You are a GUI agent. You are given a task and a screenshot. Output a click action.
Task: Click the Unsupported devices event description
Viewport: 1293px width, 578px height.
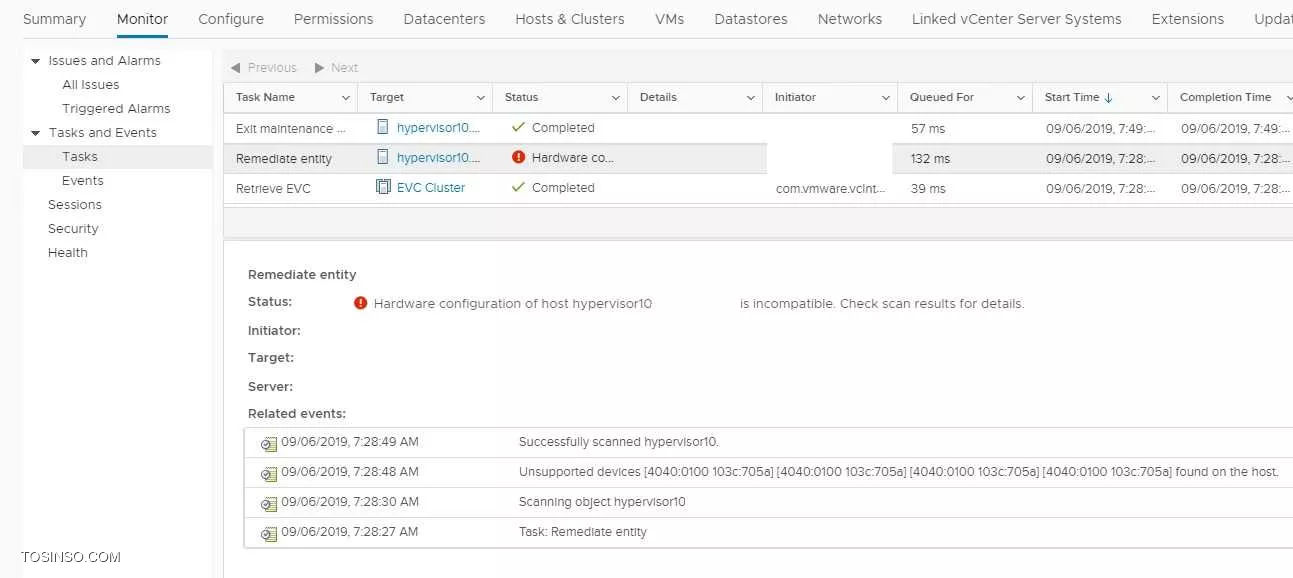point(899,472)
